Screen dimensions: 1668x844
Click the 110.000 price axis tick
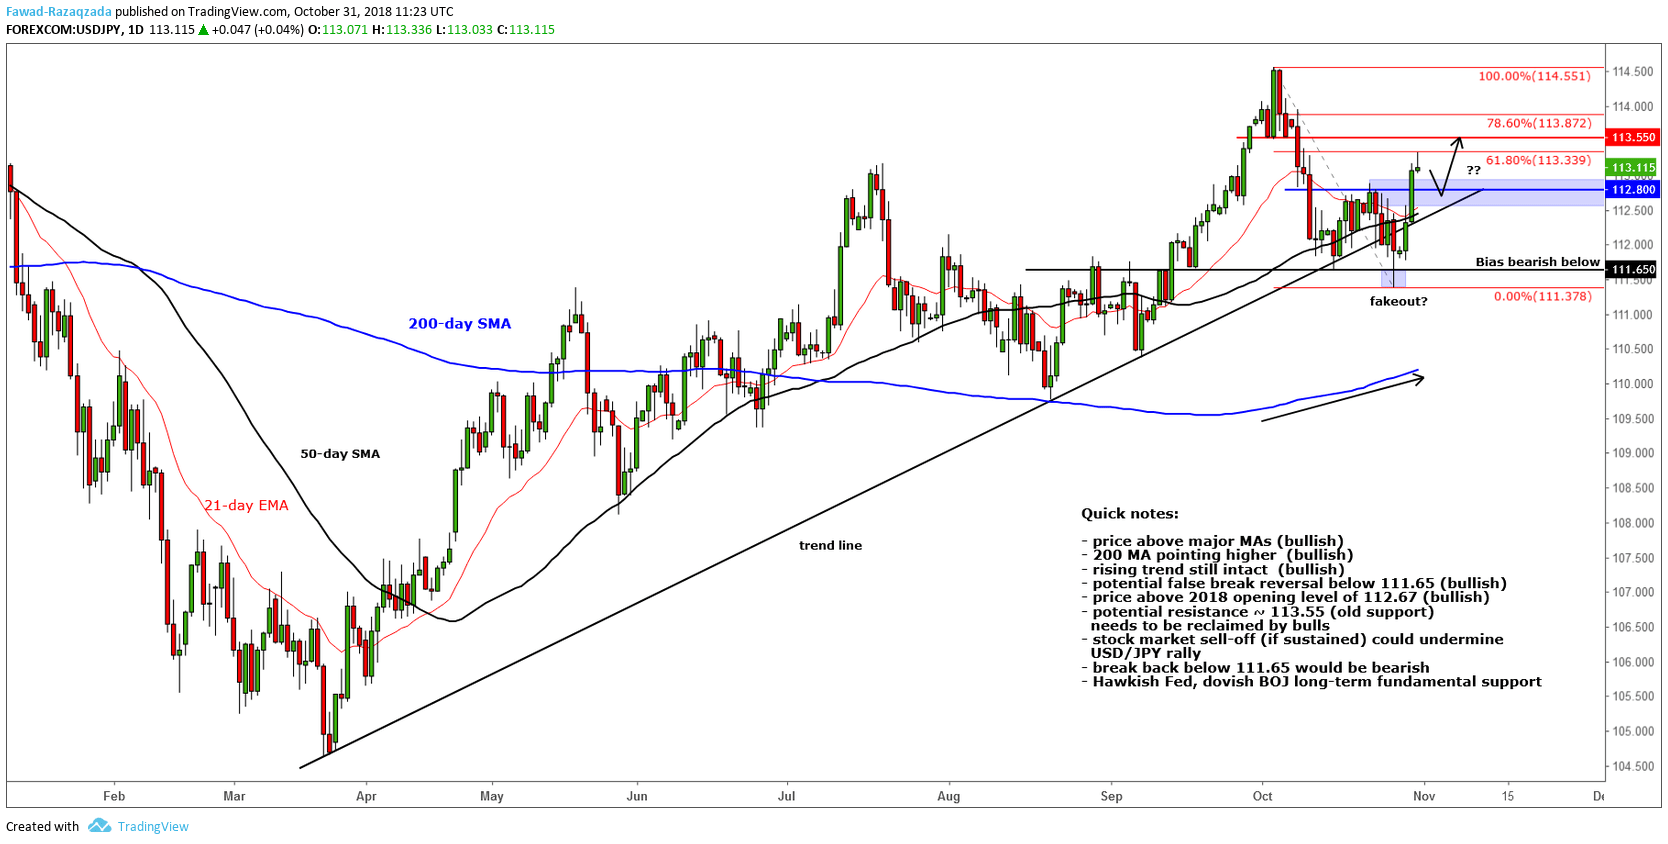tap(1632, 384)
